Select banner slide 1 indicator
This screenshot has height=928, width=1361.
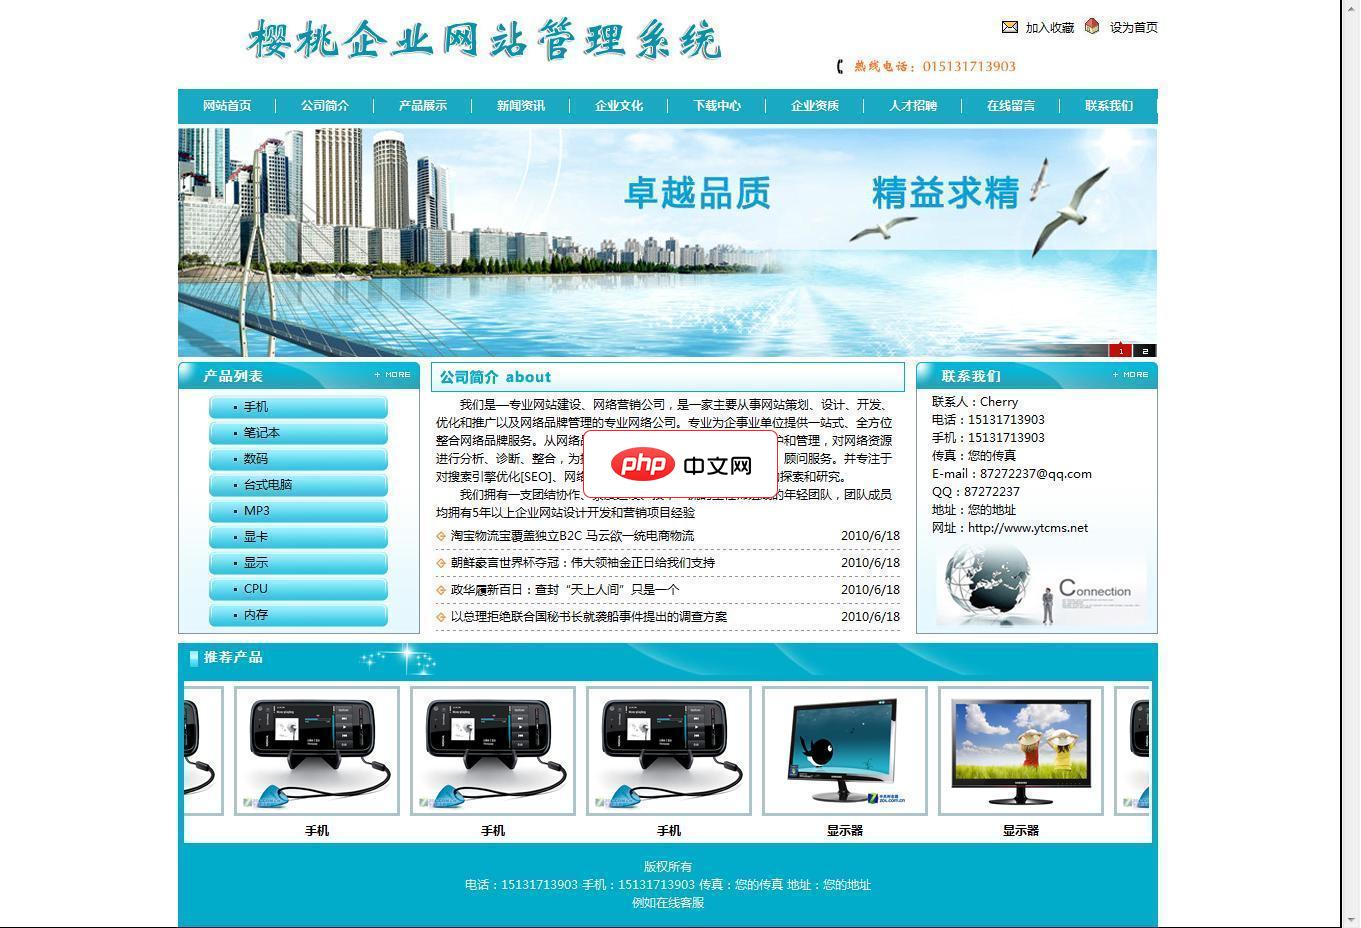point(1120,350)
